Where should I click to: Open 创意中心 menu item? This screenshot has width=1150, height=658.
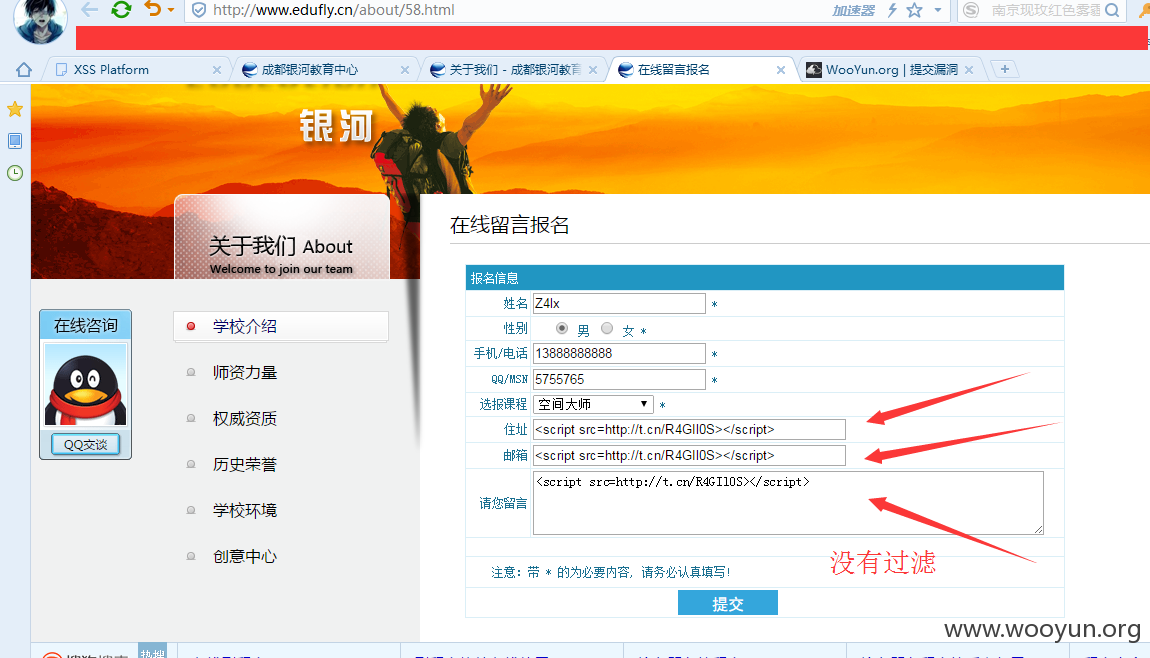[245, 557]
